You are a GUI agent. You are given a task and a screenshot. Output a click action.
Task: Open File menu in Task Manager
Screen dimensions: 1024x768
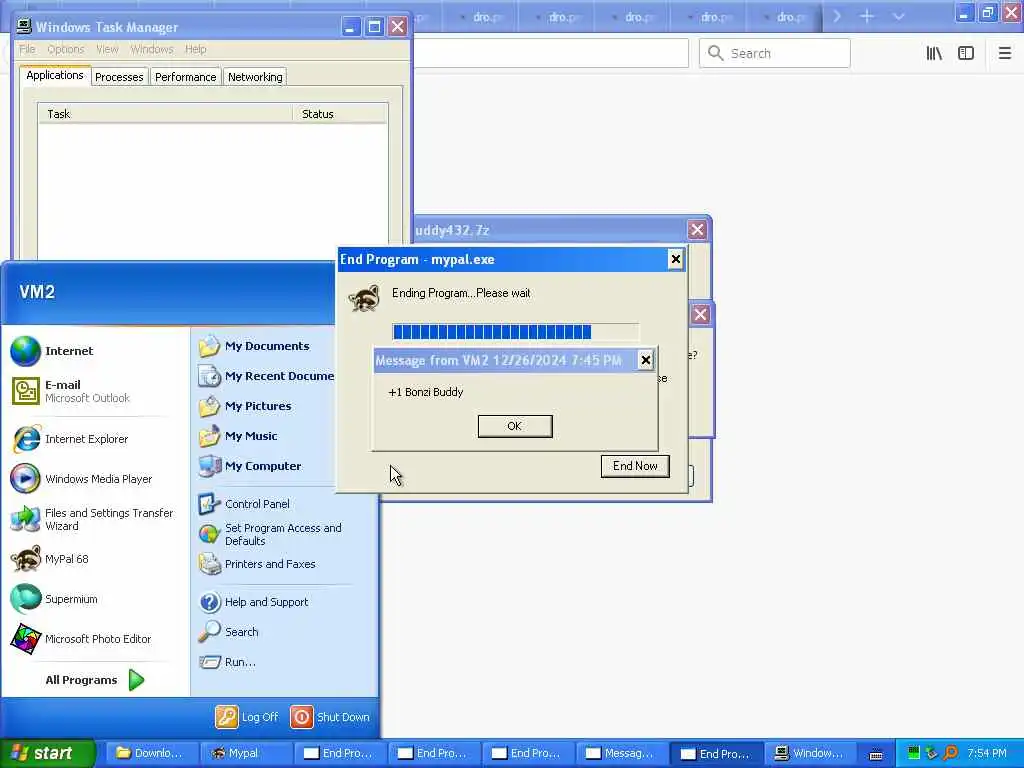27,49
